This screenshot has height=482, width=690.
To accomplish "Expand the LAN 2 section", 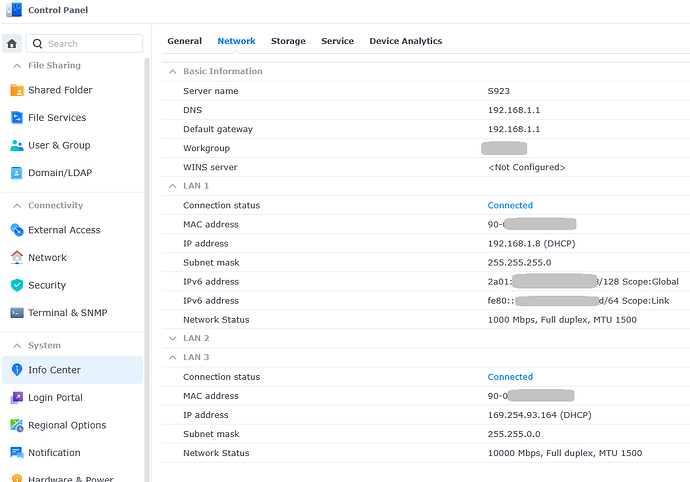I will [172, 339].
